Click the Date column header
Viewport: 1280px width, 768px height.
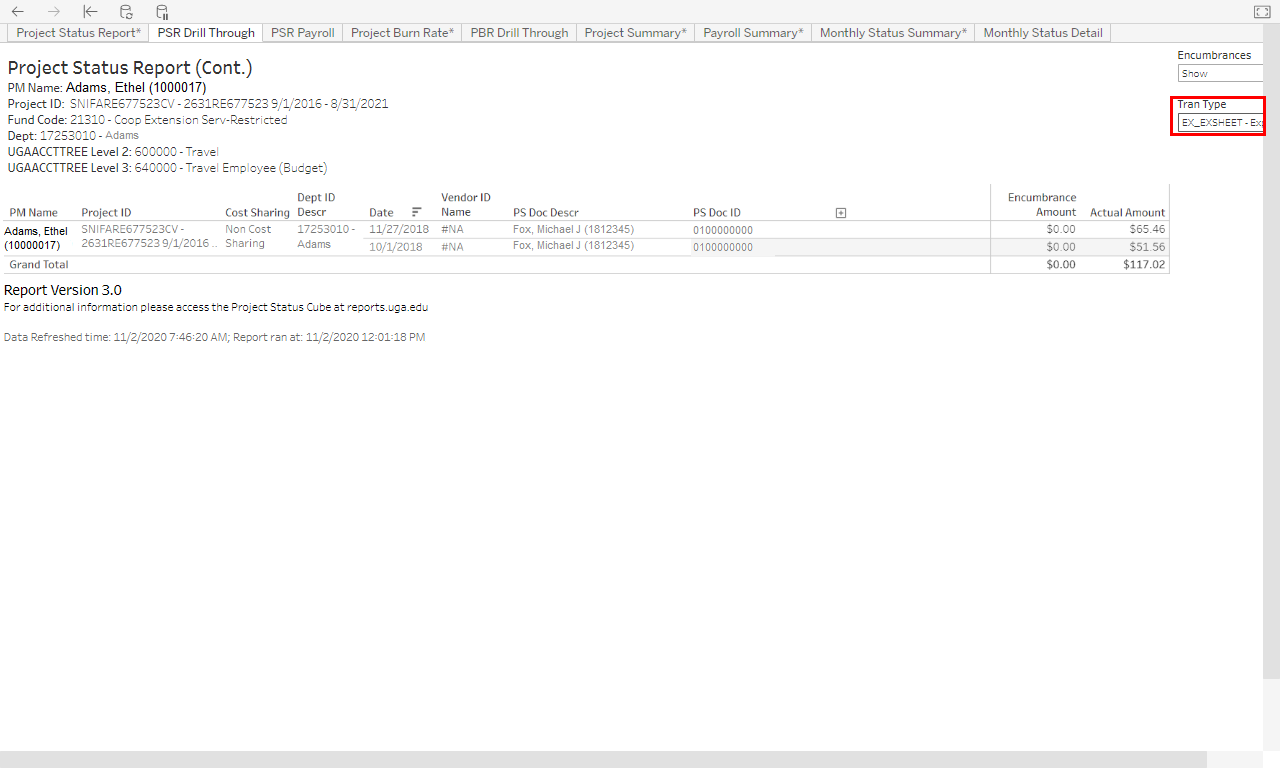point(381,213)
